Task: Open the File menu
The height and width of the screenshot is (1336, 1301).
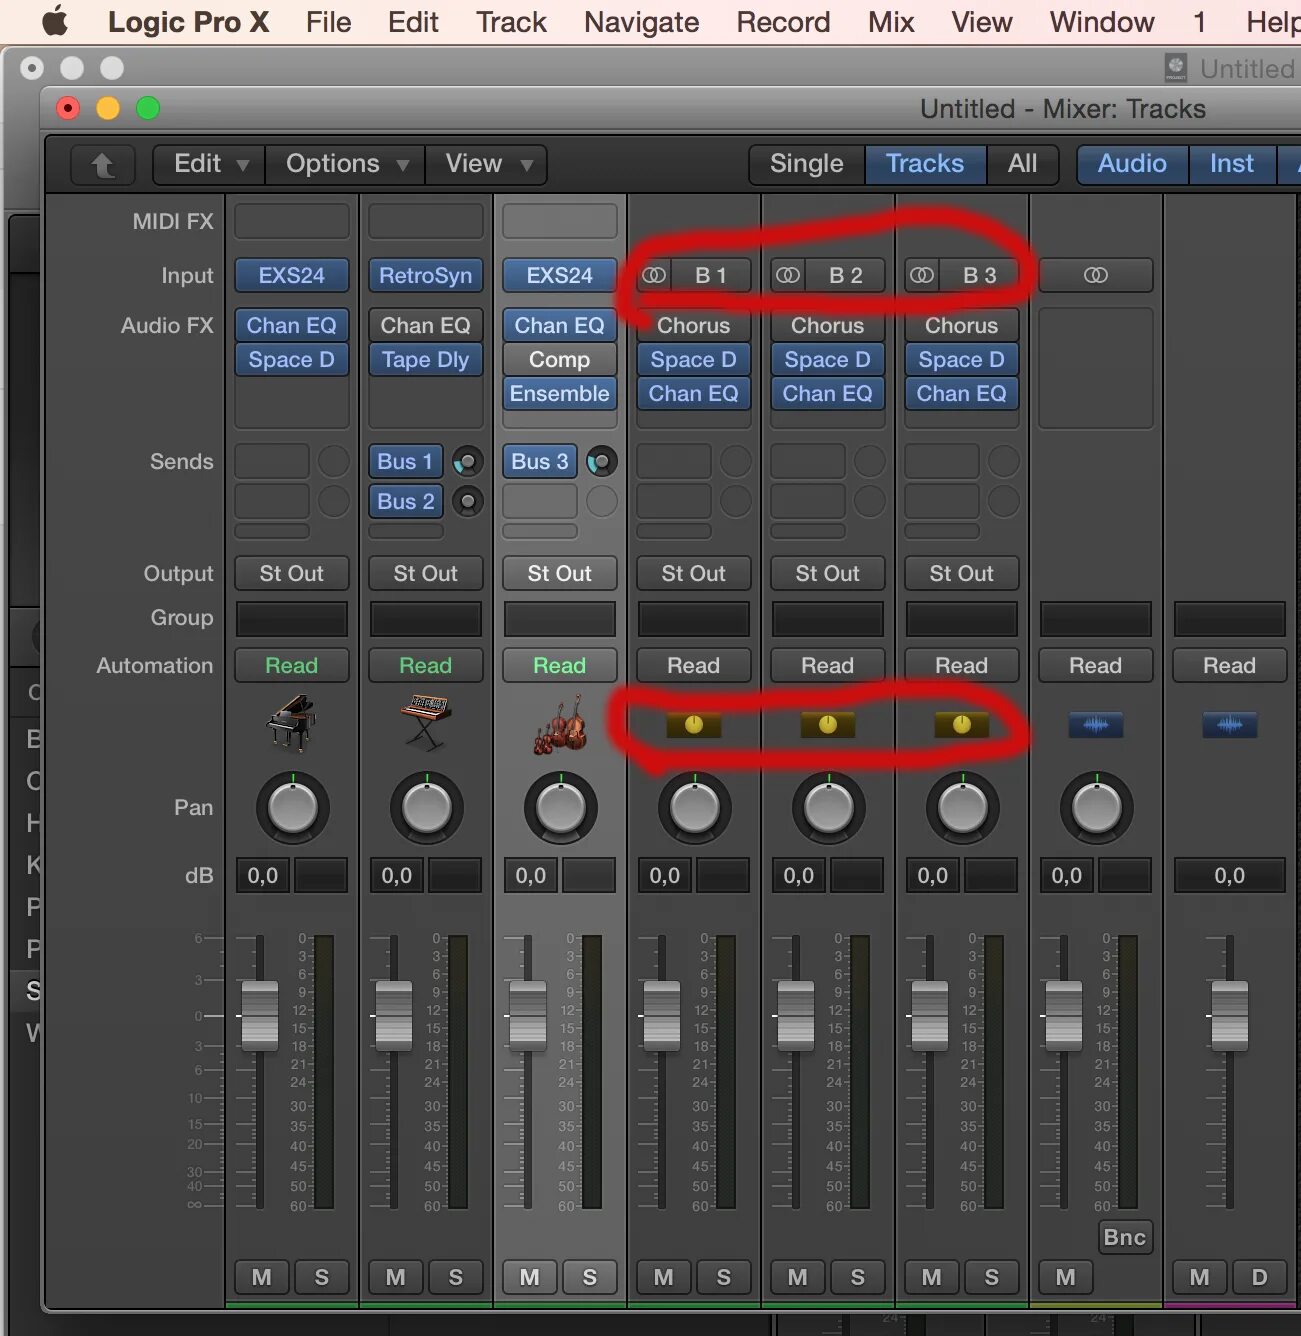Action: [329, 22]
